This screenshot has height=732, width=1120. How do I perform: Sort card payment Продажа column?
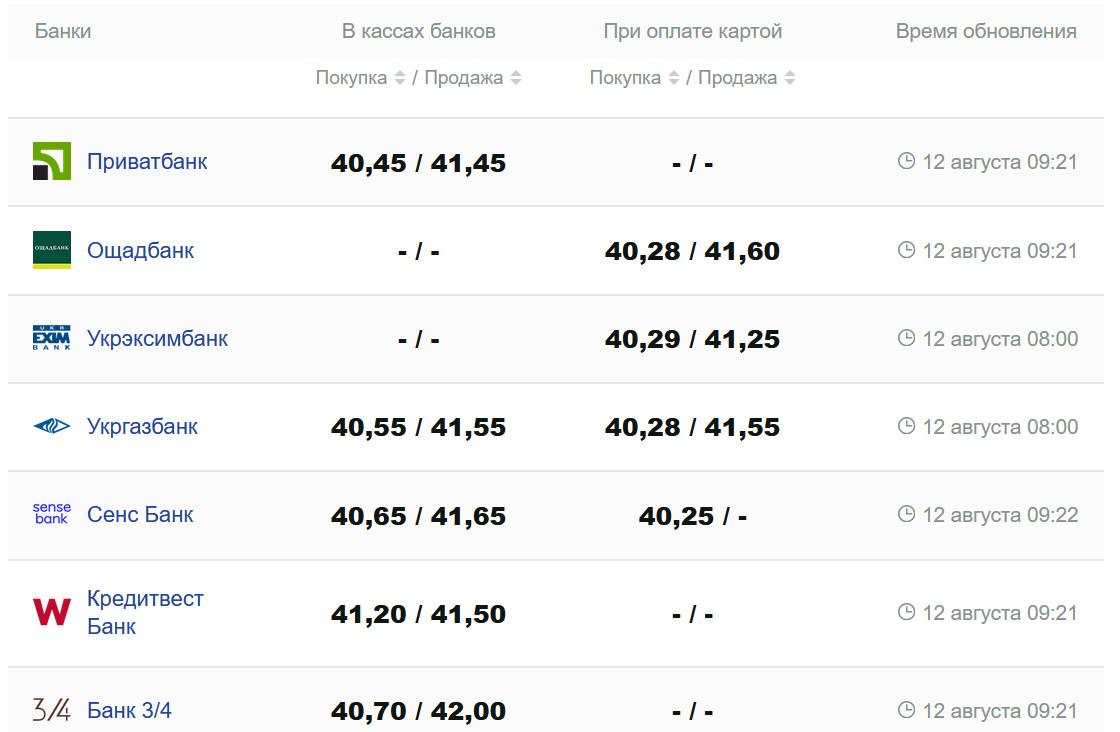pyautogui.click(x=790, y=78)
